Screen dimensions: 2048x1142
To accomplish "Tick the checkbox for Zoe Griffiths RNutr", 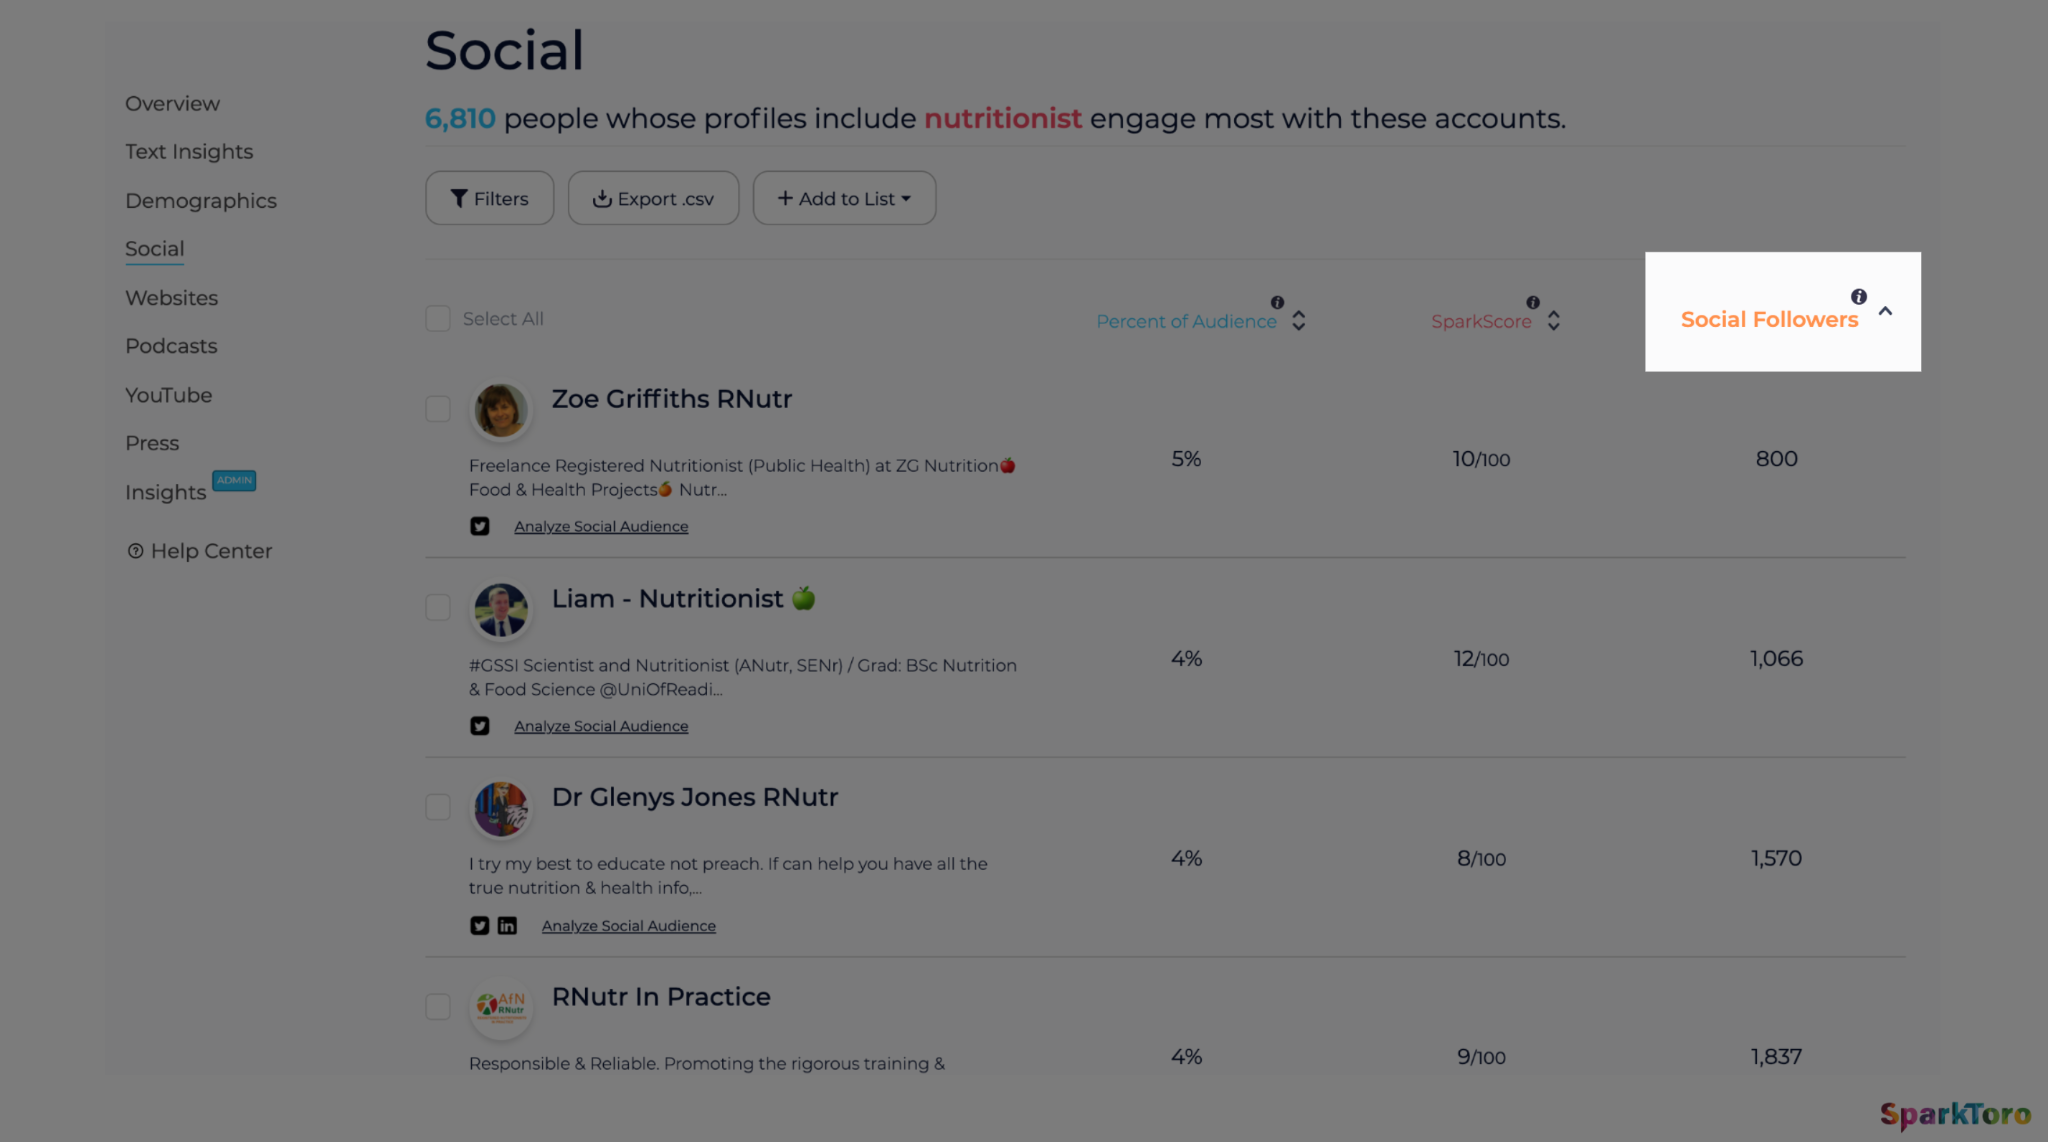I will coord(438,409).
